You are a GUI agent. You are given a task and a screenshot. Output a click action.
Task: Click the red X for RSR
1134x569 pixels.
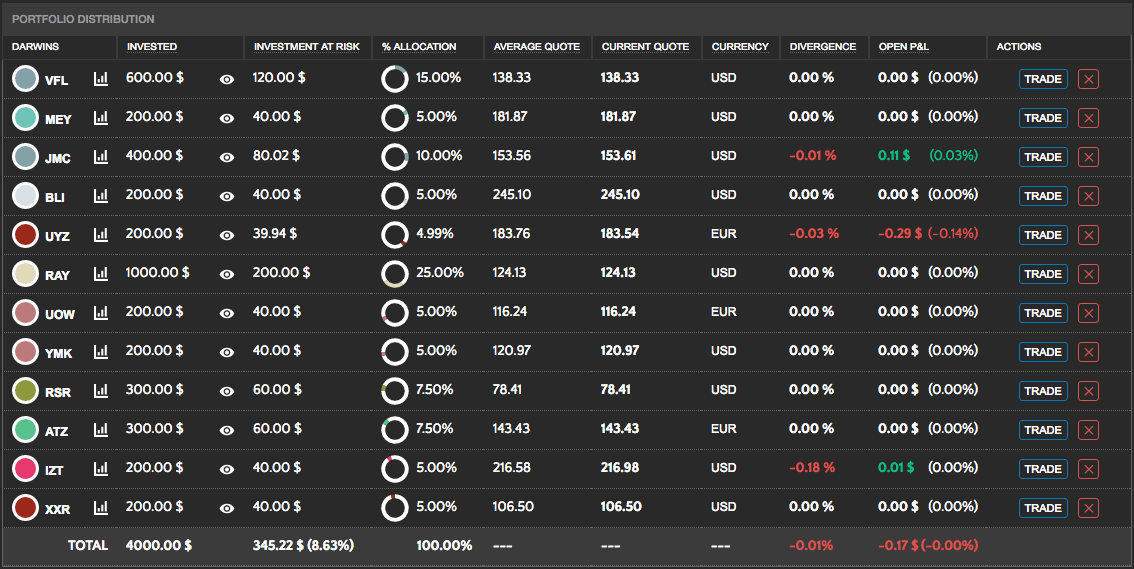coord(1088,391)
